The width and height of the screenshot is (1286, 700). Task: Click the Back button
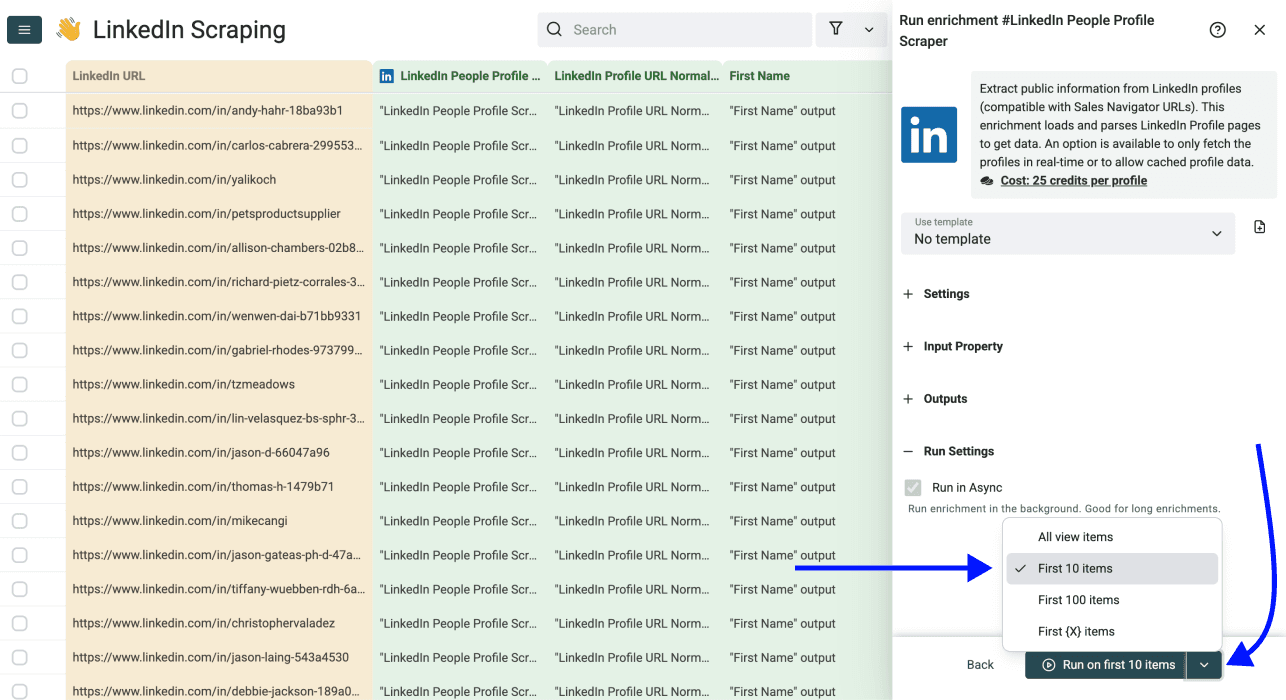click(x=980, y=664)
